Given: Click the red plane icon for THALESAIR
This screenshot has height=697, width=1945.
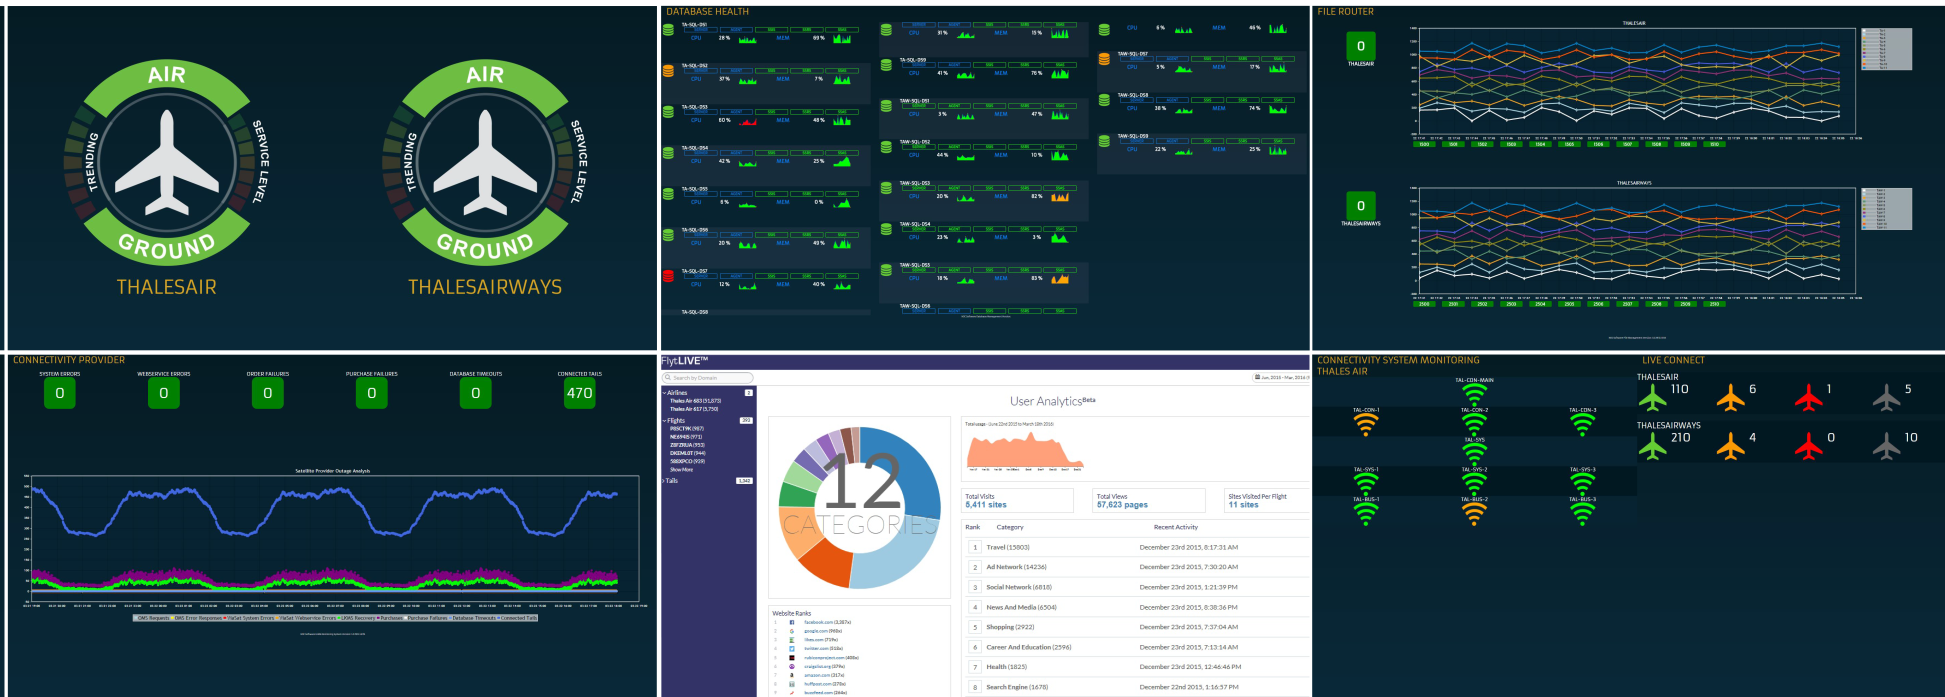Looking at the screenshot, I should 1809,398.
